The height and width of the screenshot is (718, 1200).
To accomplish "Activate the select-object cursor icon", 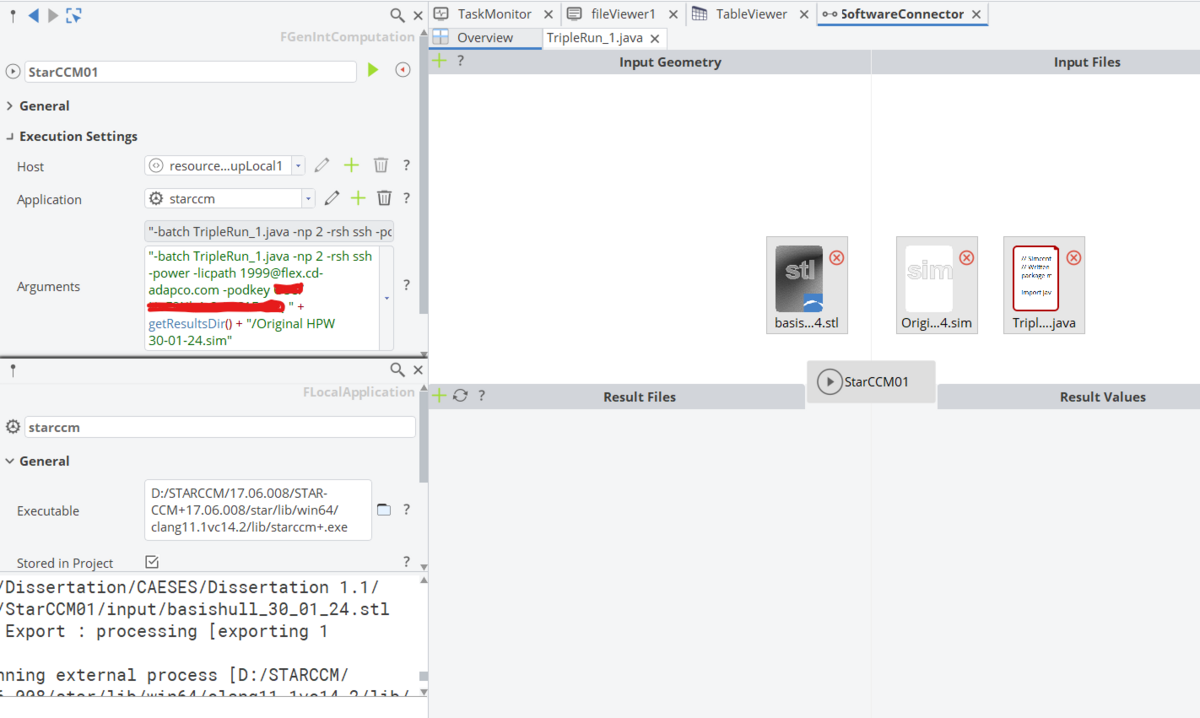I will click(x=73, y=15).
